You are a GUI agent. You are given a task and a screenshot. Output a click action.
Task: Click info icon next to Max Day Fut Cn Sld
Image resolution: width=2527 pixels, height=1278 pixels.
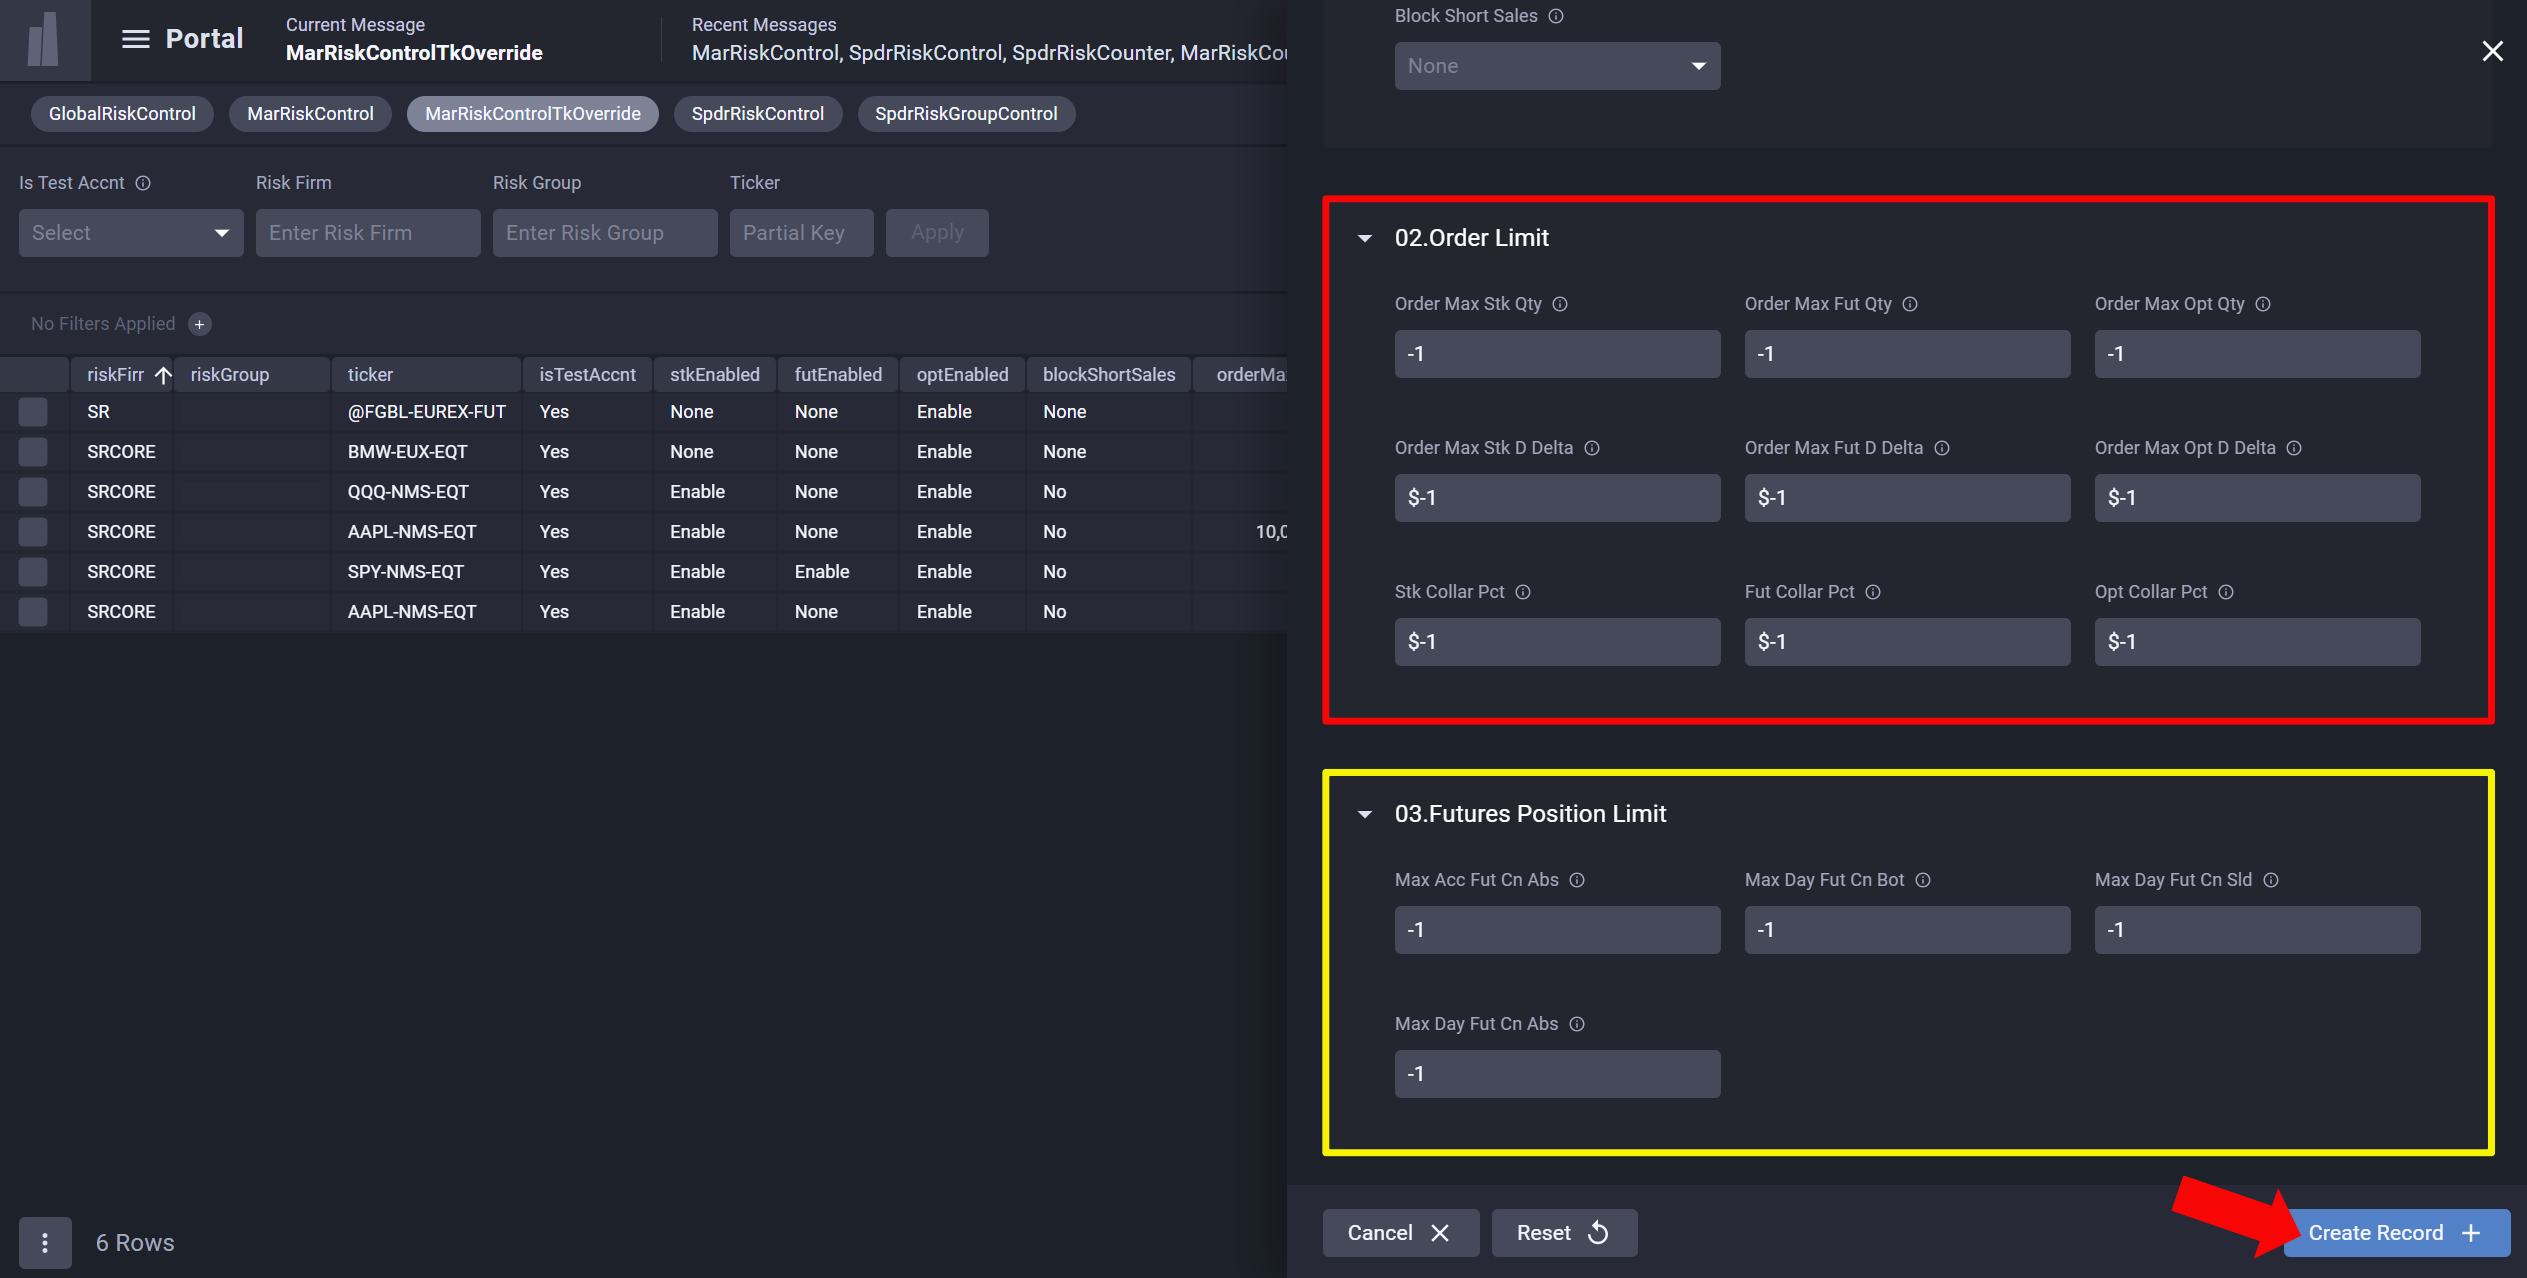(2271, 880)
